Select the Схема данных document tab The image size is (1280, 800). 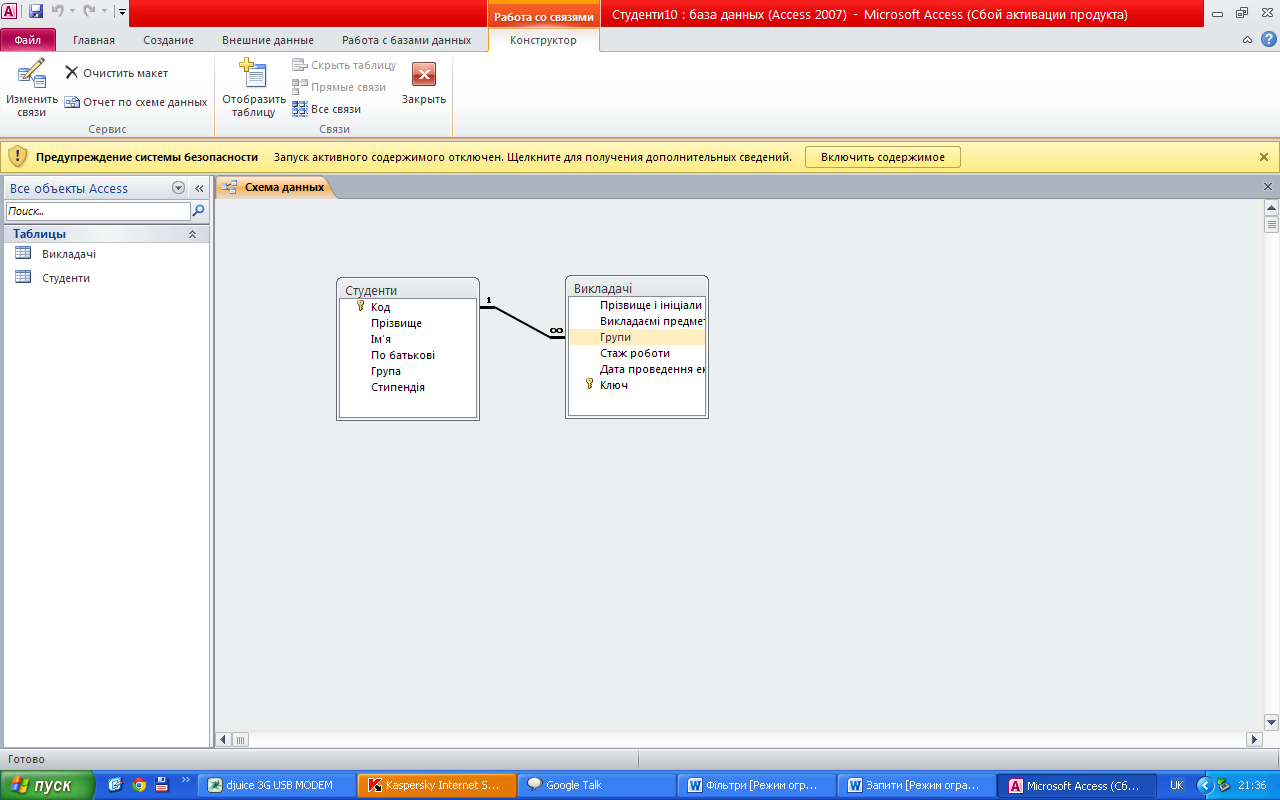(x=274, y=187)
